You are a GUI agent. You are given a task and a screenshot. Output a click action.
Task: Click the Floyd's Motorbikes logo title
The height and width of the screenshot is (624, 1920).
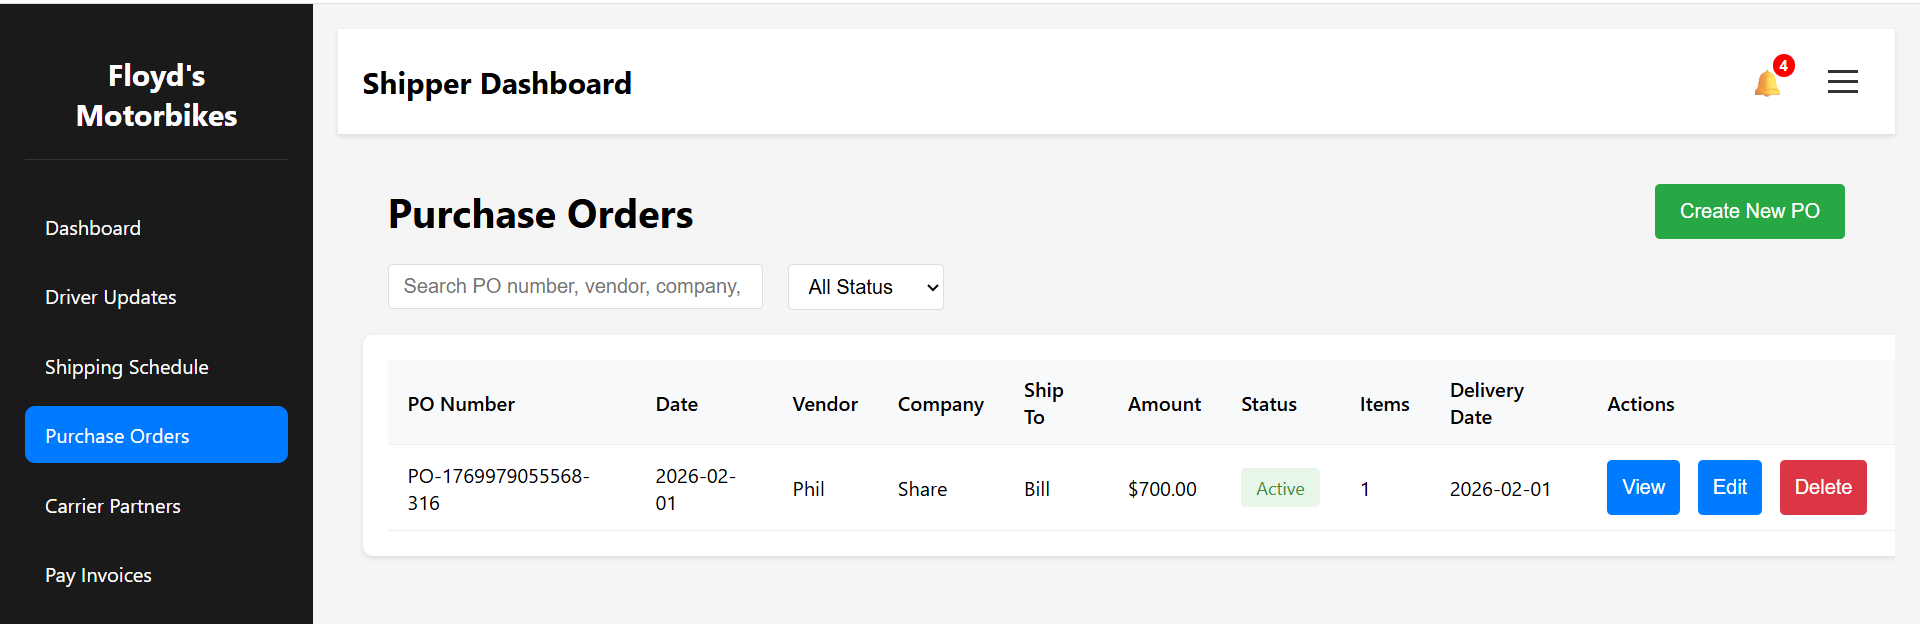[x=157, y=96]
